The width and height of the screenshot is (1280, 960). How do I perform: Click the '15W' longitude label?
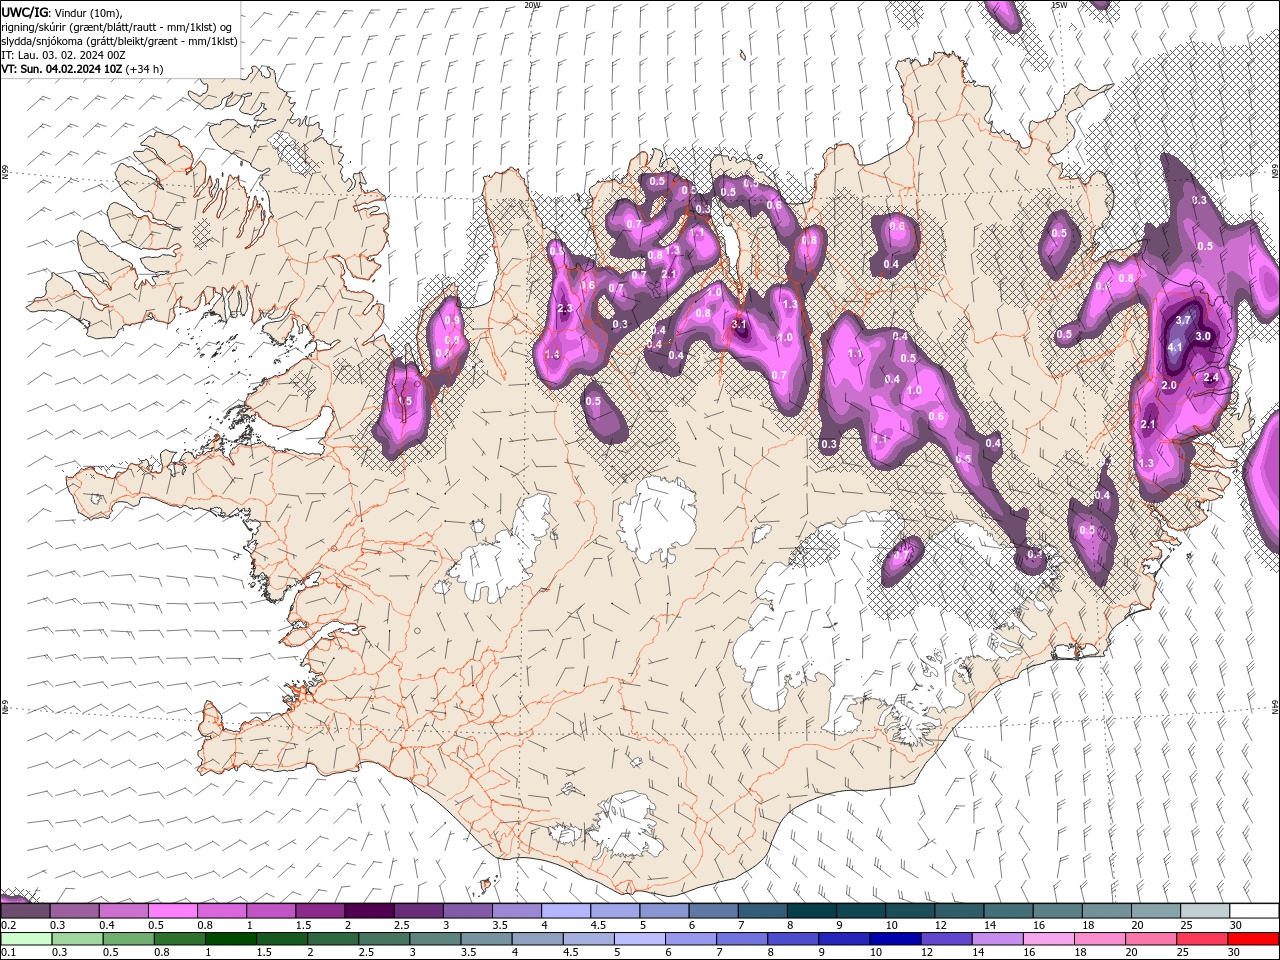(1058, 5)
